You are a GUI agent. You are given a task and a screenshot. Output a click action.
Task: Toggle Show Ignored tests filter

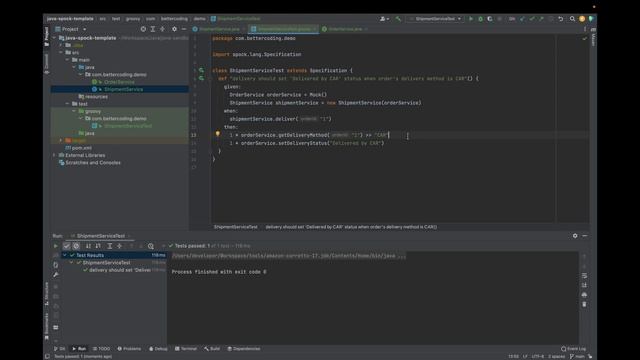pos(76,246)
